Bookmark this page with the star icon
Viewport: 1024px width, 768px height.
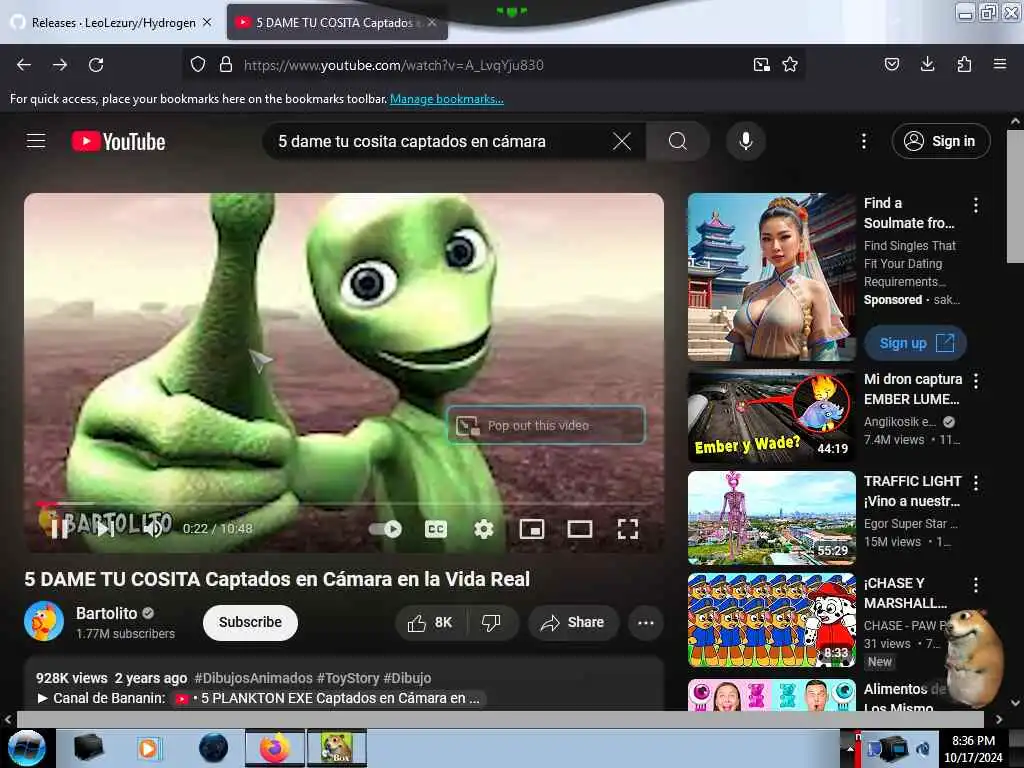point(790,65)
